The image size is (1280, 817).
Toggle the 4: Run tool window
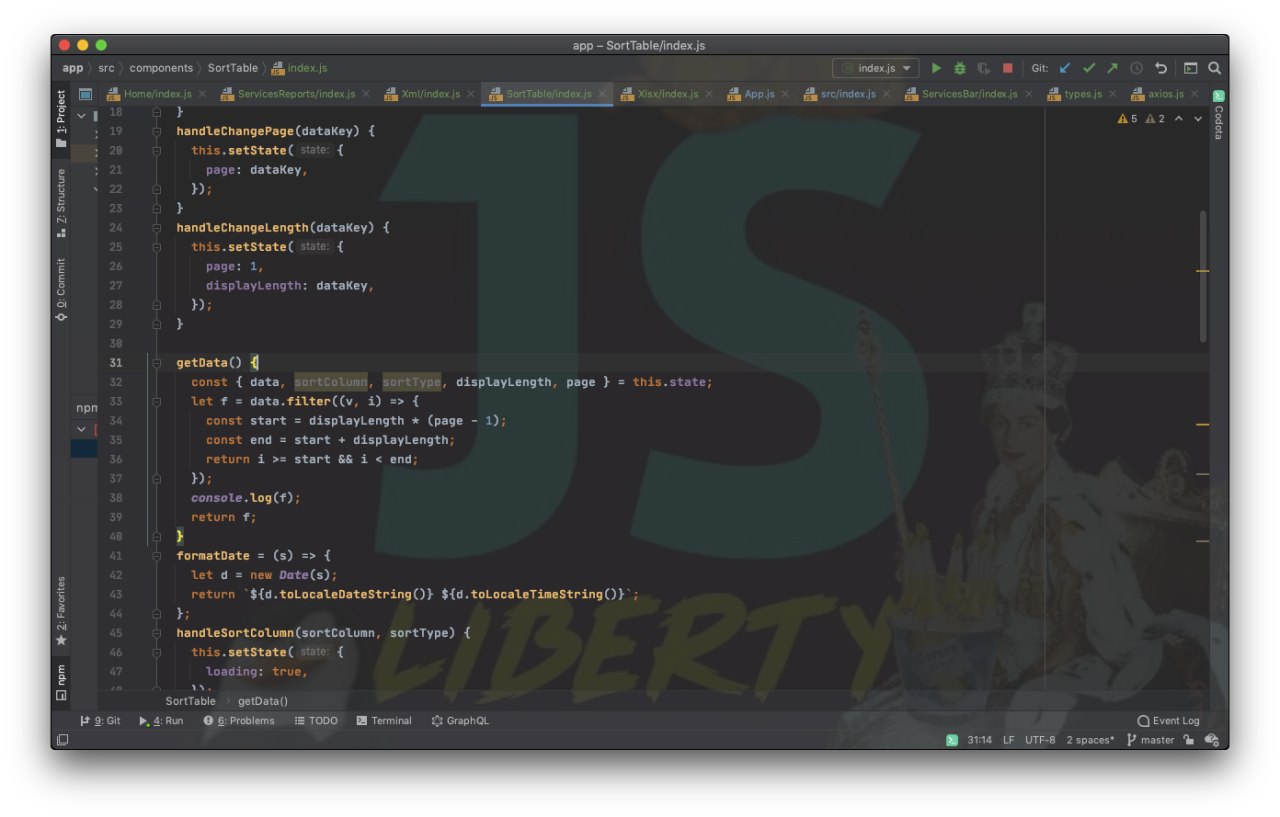pyautogui.click(x=161, y=720)
